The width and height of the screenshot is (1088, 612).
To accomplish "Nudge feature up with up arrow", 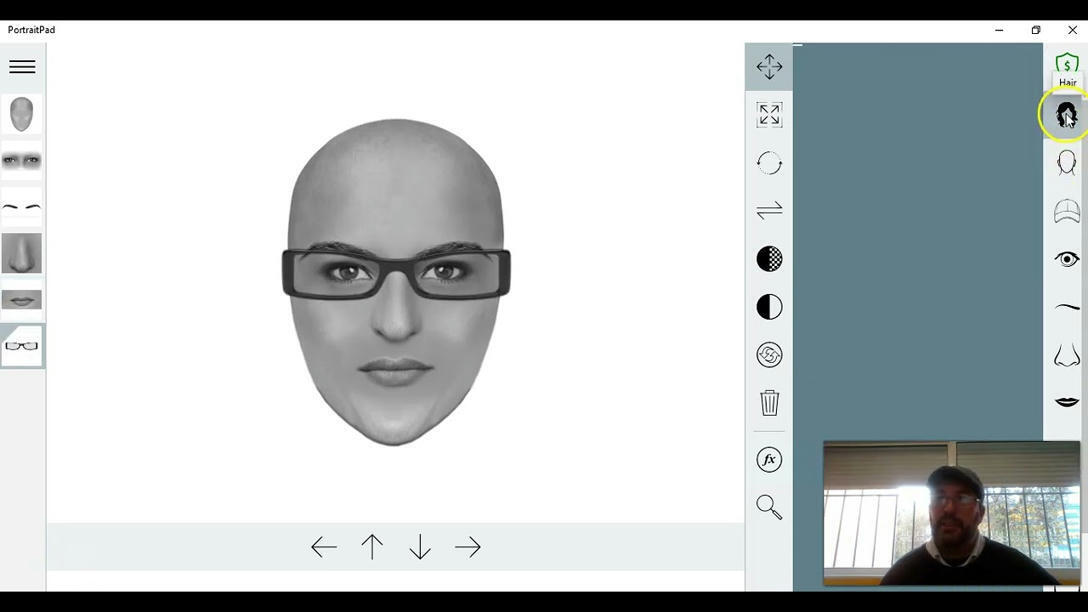I will coord(372,547).
